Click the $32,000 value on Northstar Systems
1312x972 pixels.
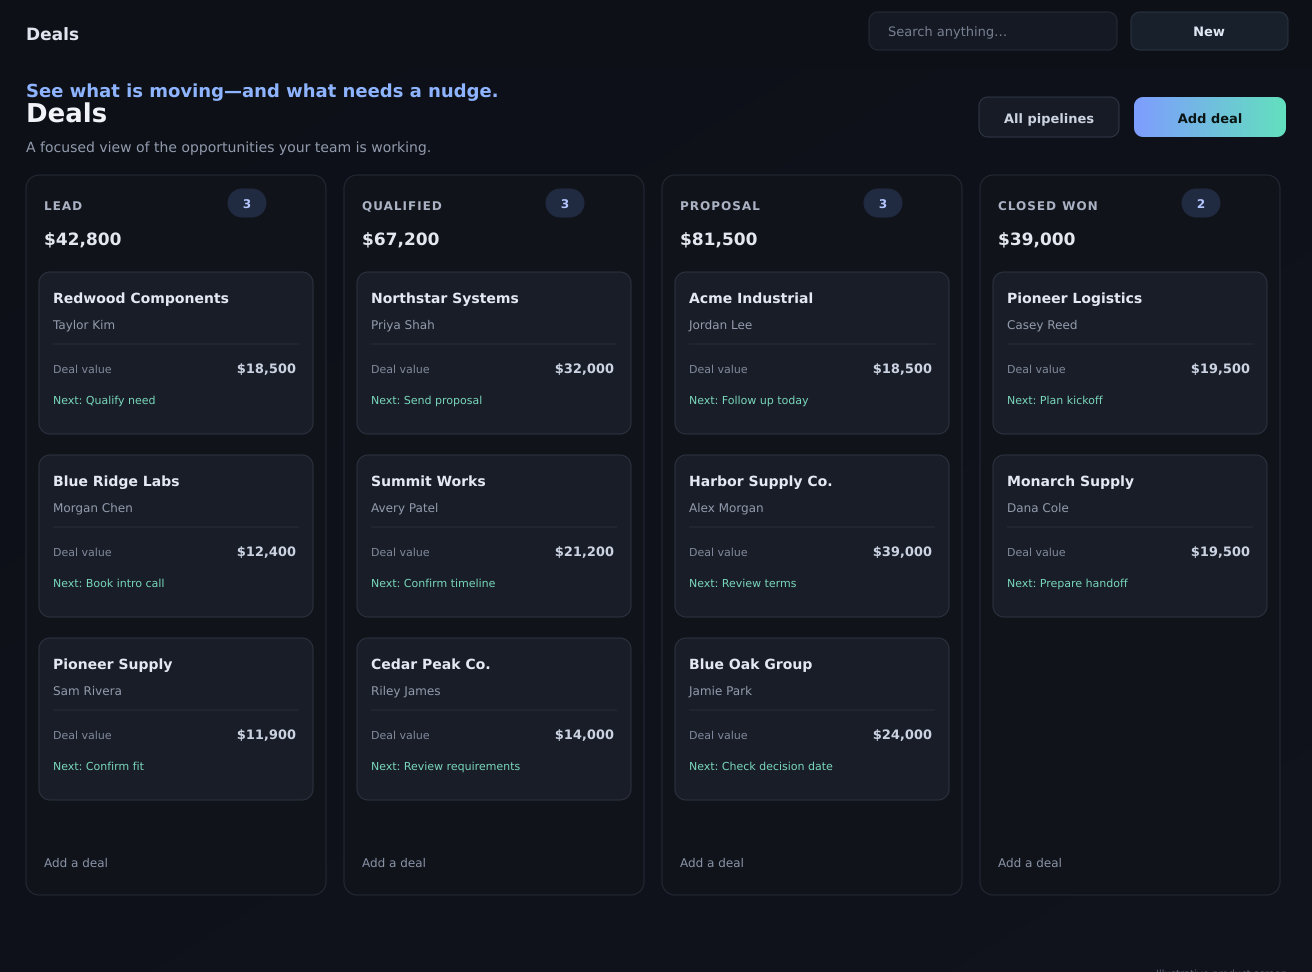coord(584,369)
